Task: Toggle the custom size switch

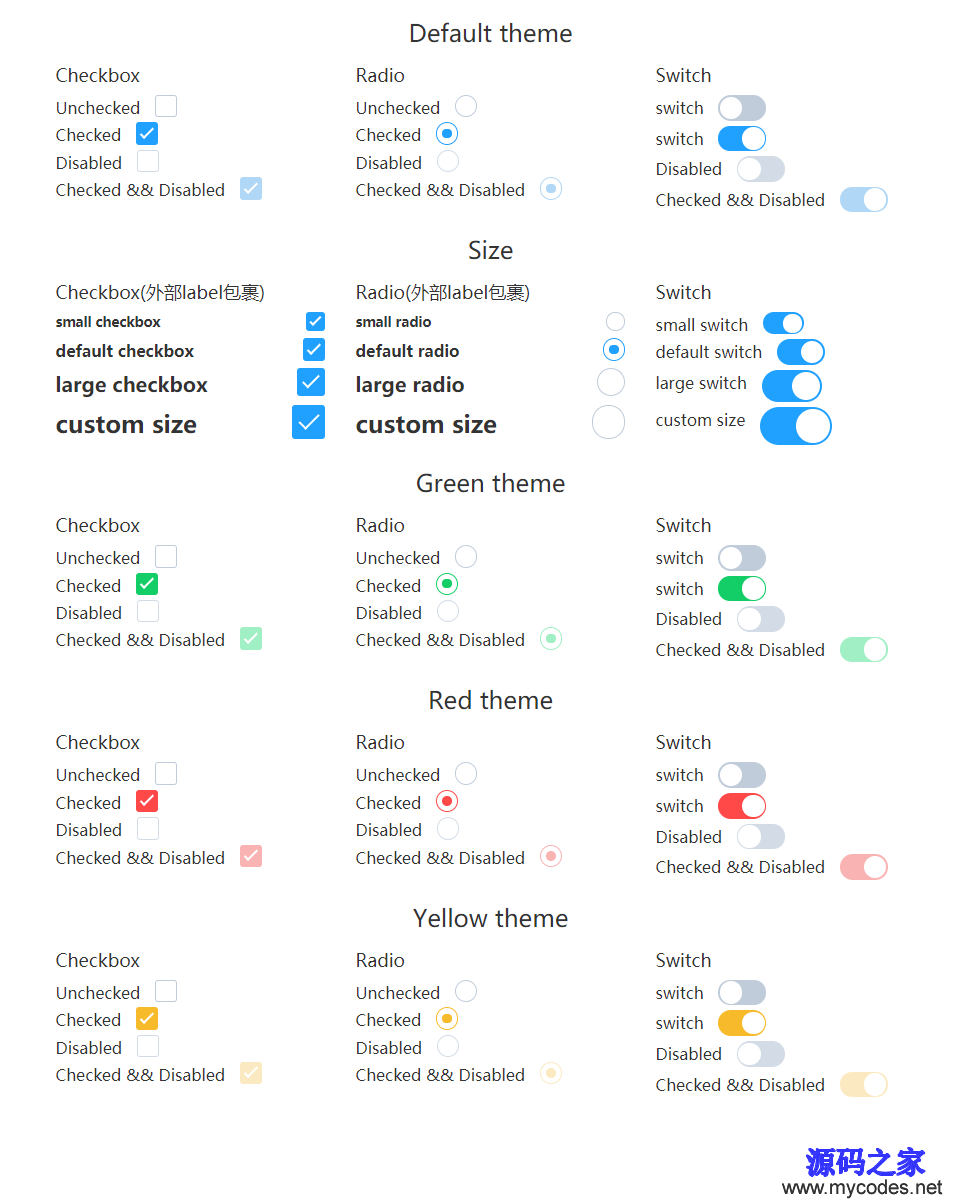Action: click(796, 426)
